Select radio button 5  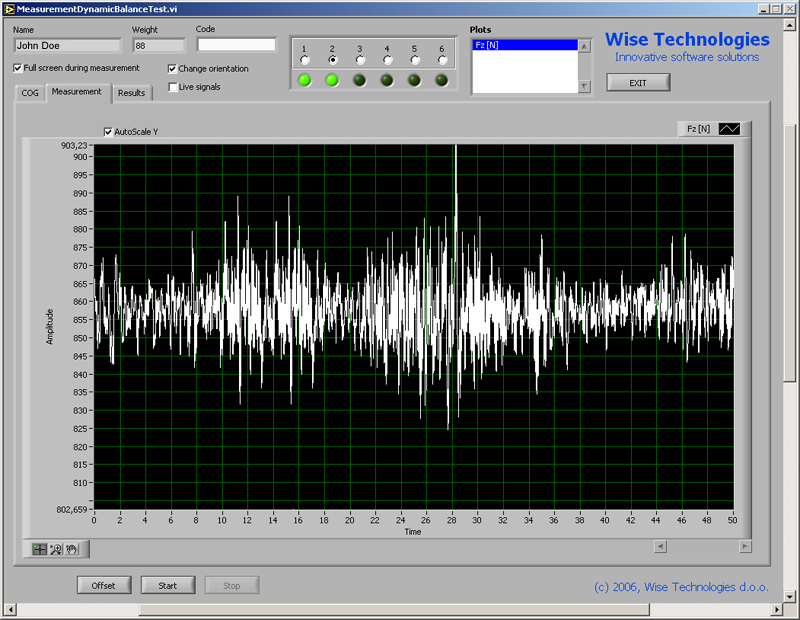pyautogui.click(x=415, y=60)
